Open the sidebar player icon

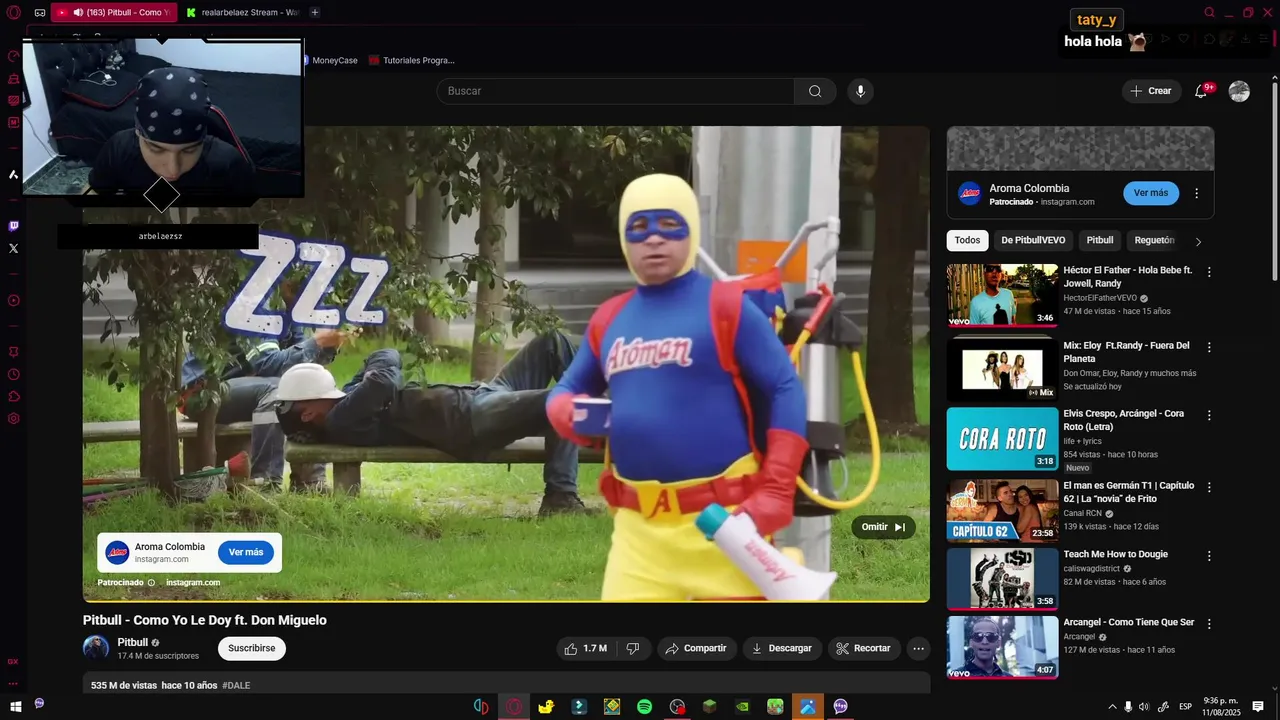(x=13, y=300)
